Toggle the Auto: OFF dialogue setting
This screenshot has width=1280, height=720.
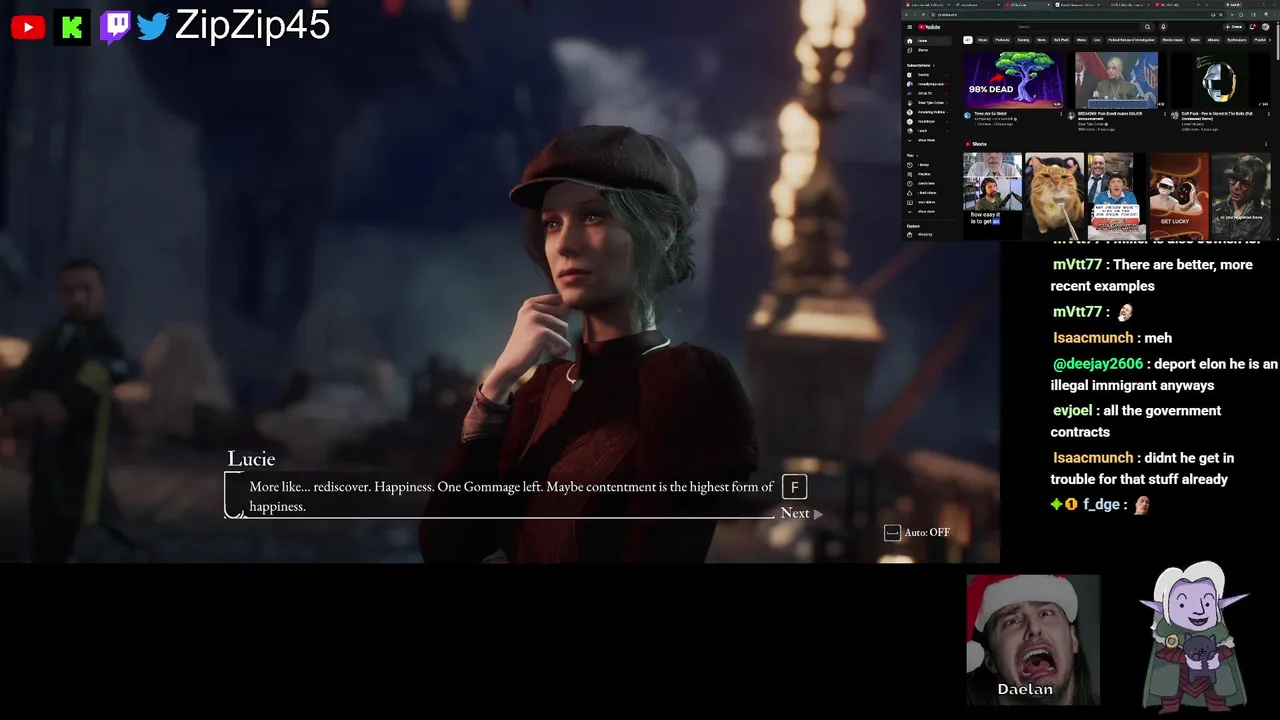(917, 532)
